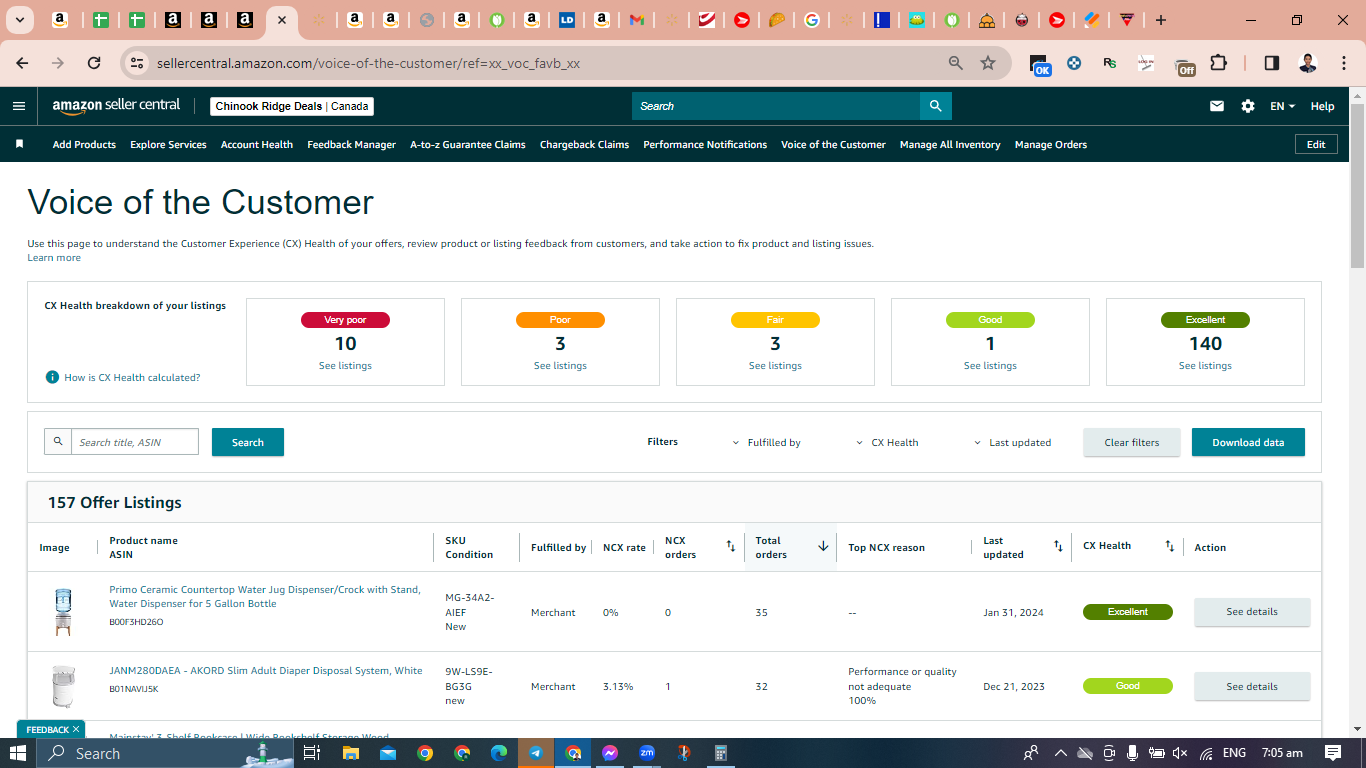The width and height of the screenshot is (1366, 768).
Task: See listings under Poor
Action: [x=560, y=366]
